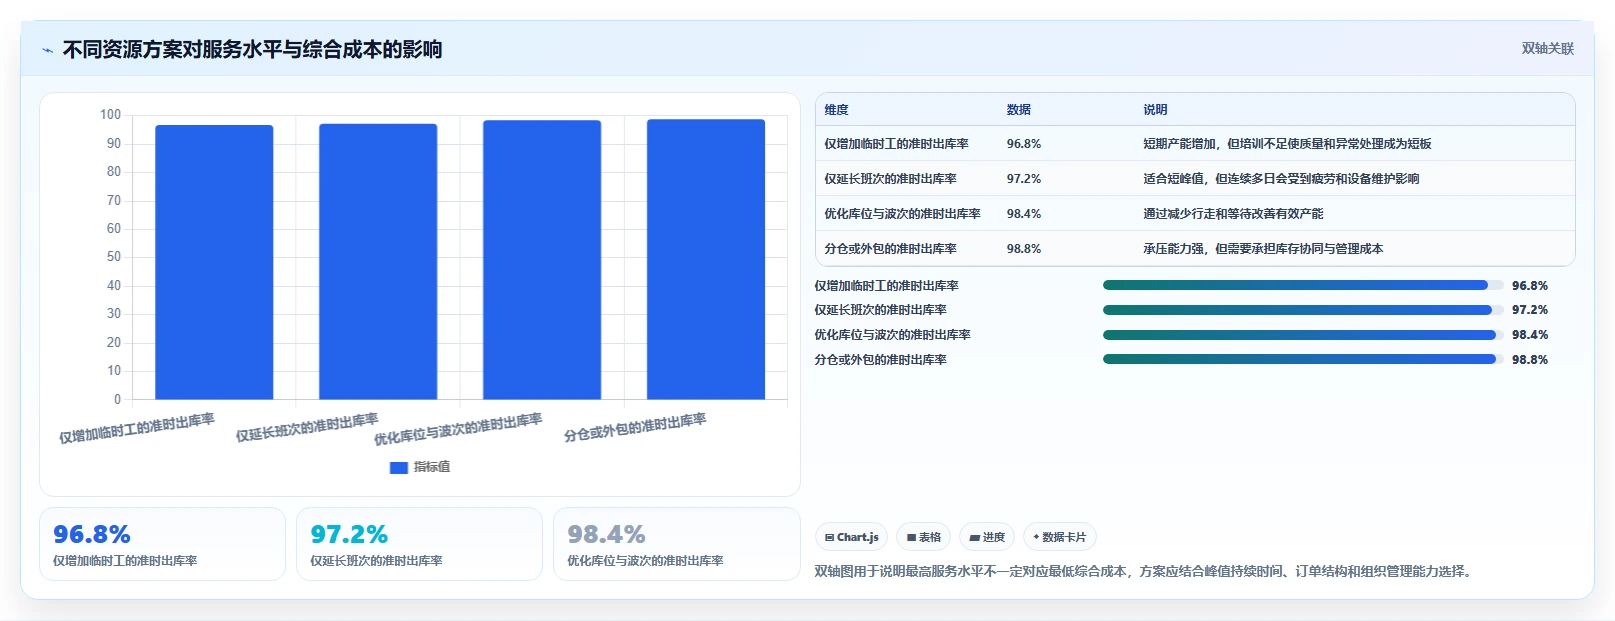1615x621 pixels.
Task: Click the 表格 tag
Action: tap(923, 537)
